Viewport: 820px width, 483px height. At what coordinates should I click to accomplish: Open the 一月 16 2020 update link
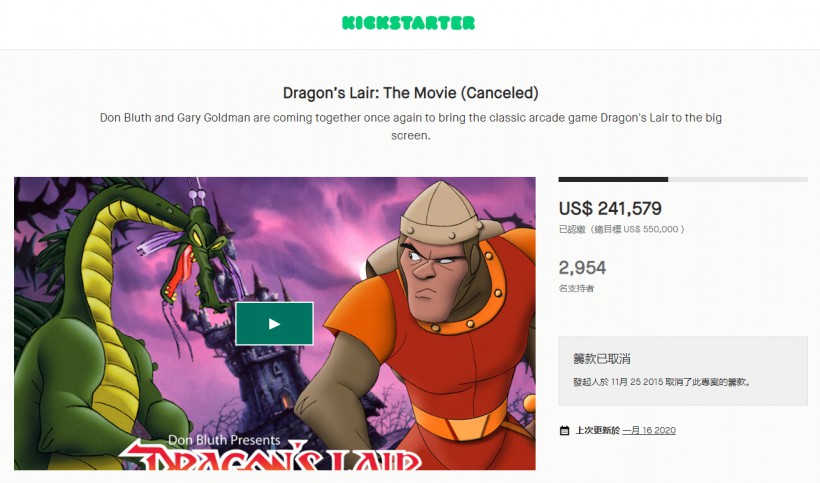[x=649, y=430]
